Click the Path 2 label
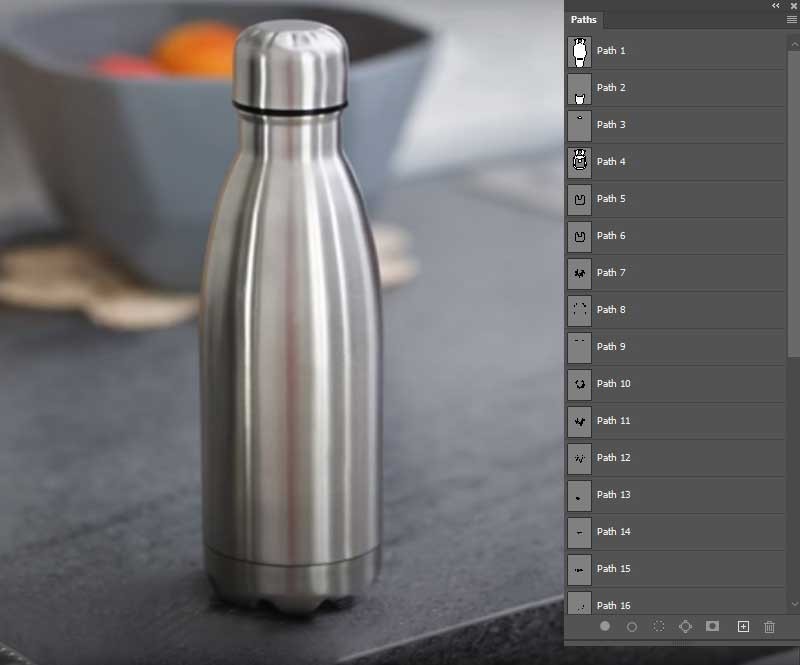This screenshot has height=665, width=800. coord(611,88)
